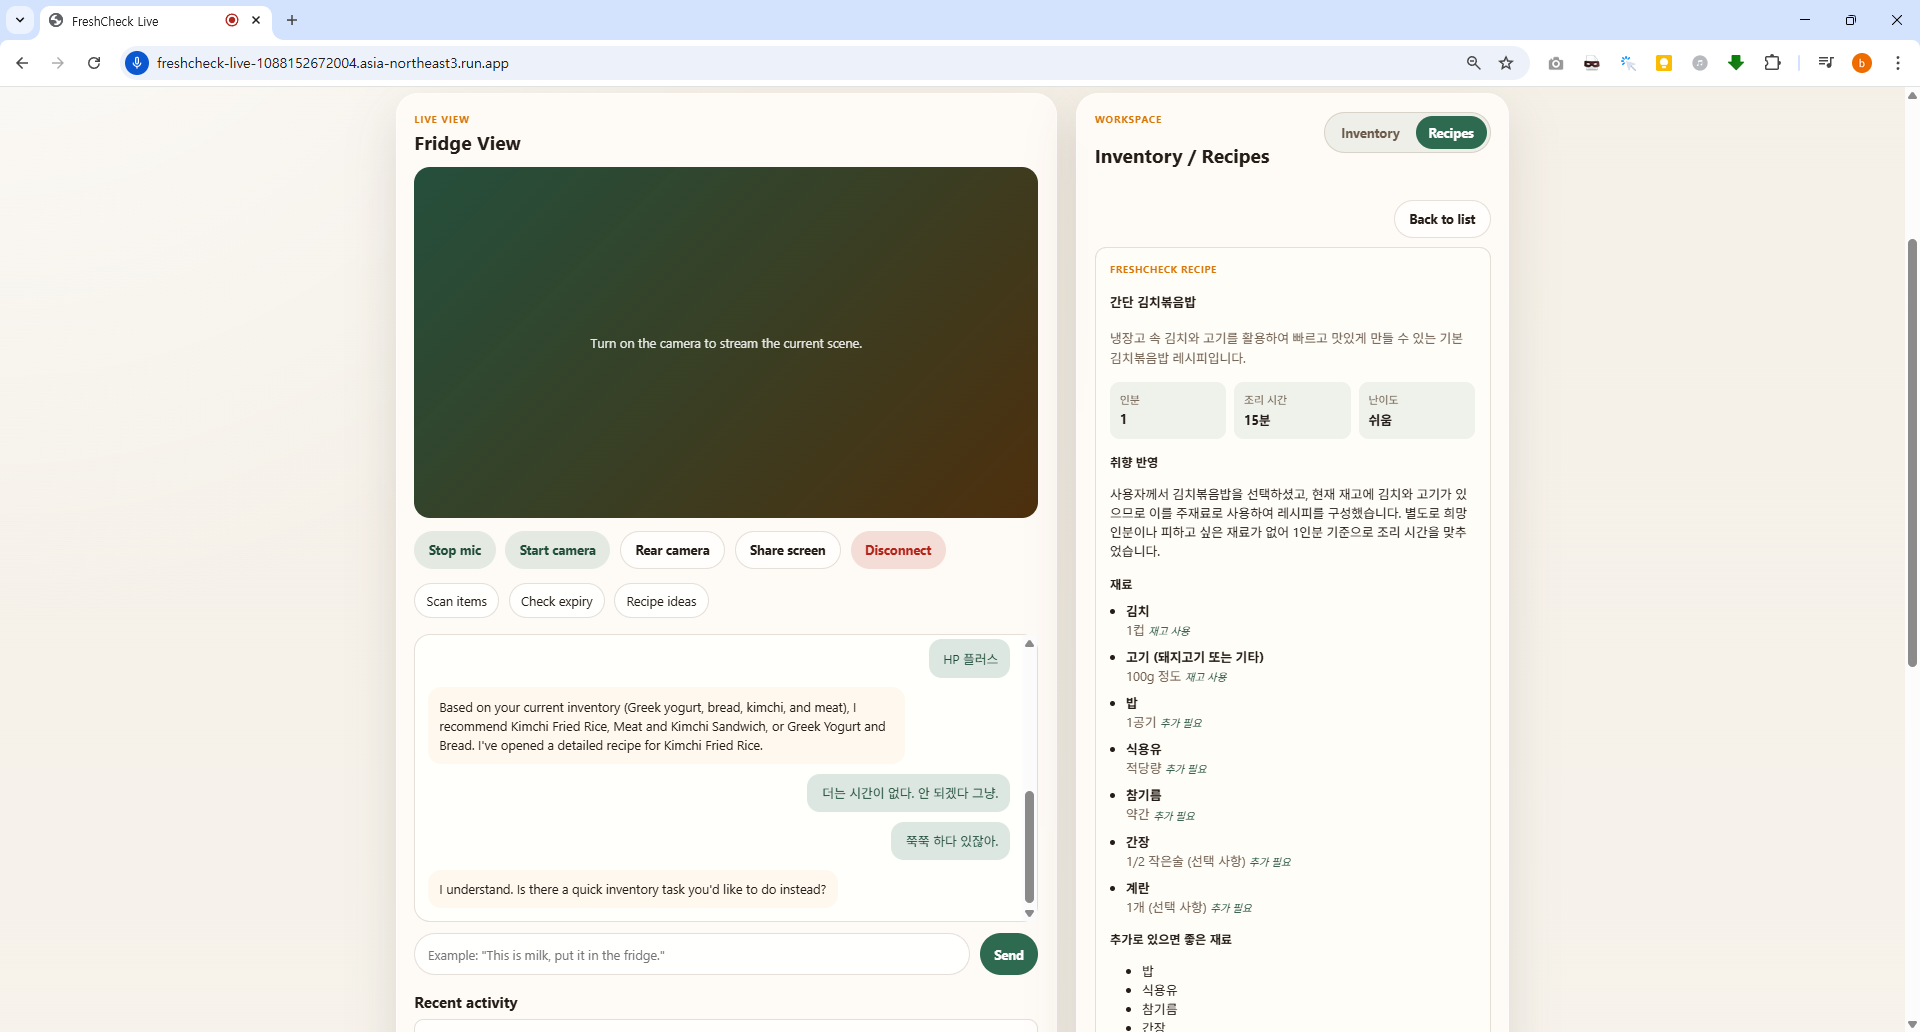
Task: Switch to Rear camera
Action: (672, 550)
